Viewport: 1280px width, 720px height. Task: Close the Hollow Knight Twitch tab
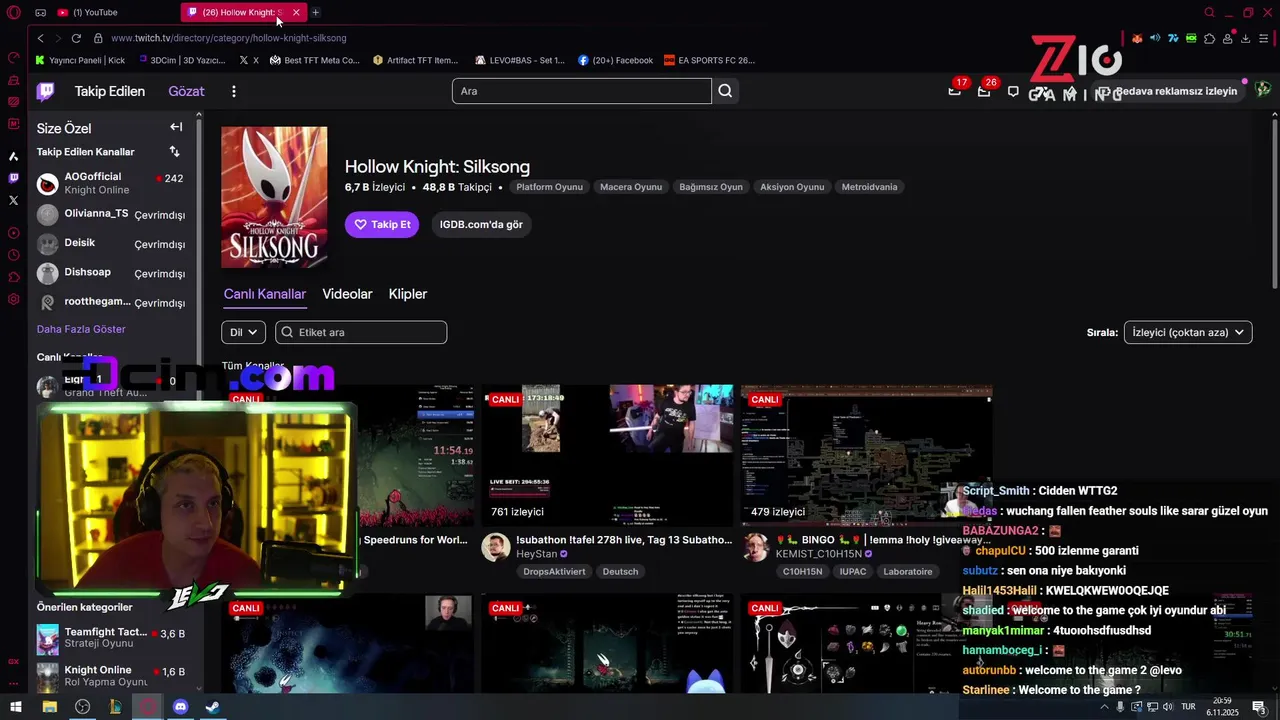296,12
